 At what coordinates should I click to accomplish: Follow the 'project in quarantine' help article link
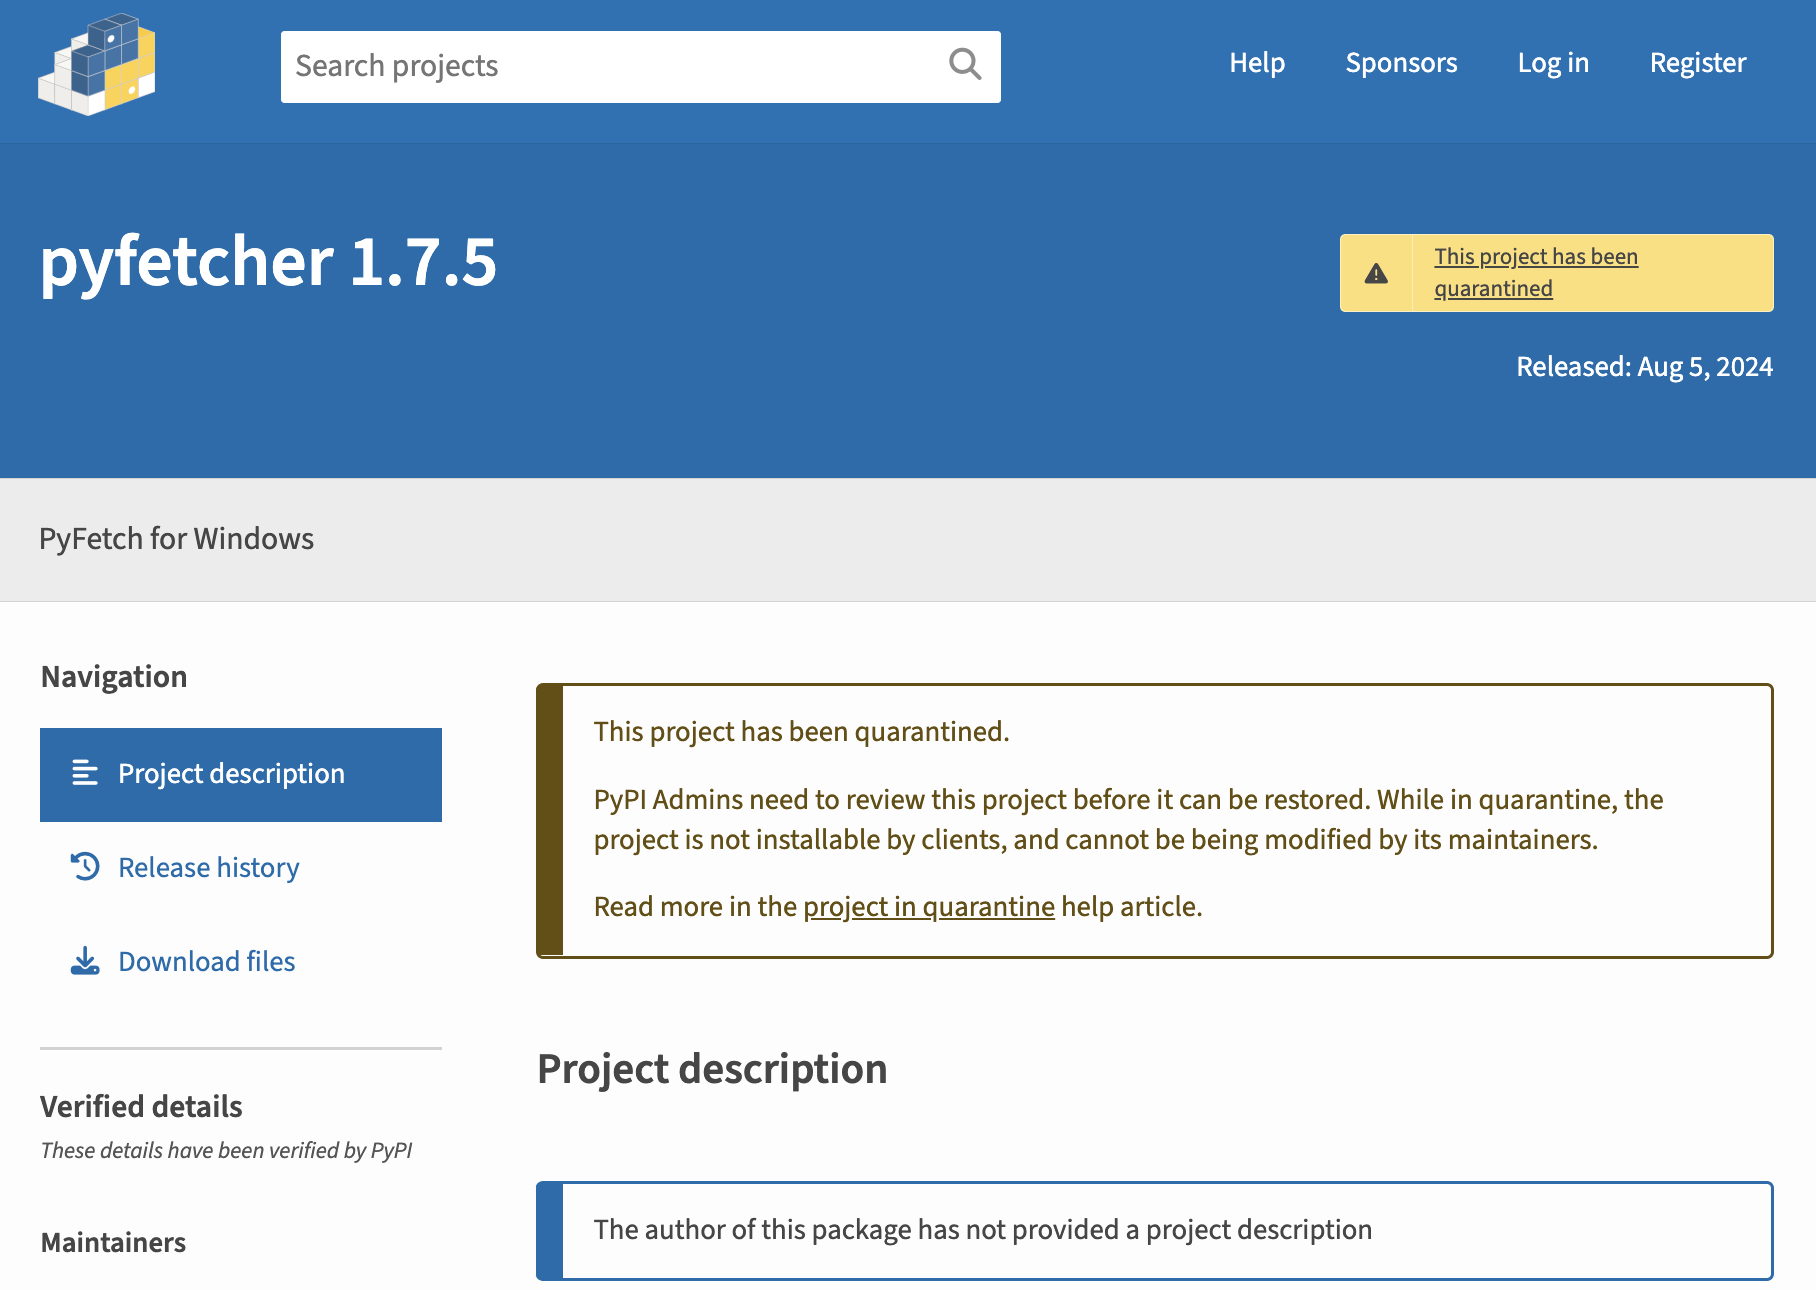click(928, 907)
